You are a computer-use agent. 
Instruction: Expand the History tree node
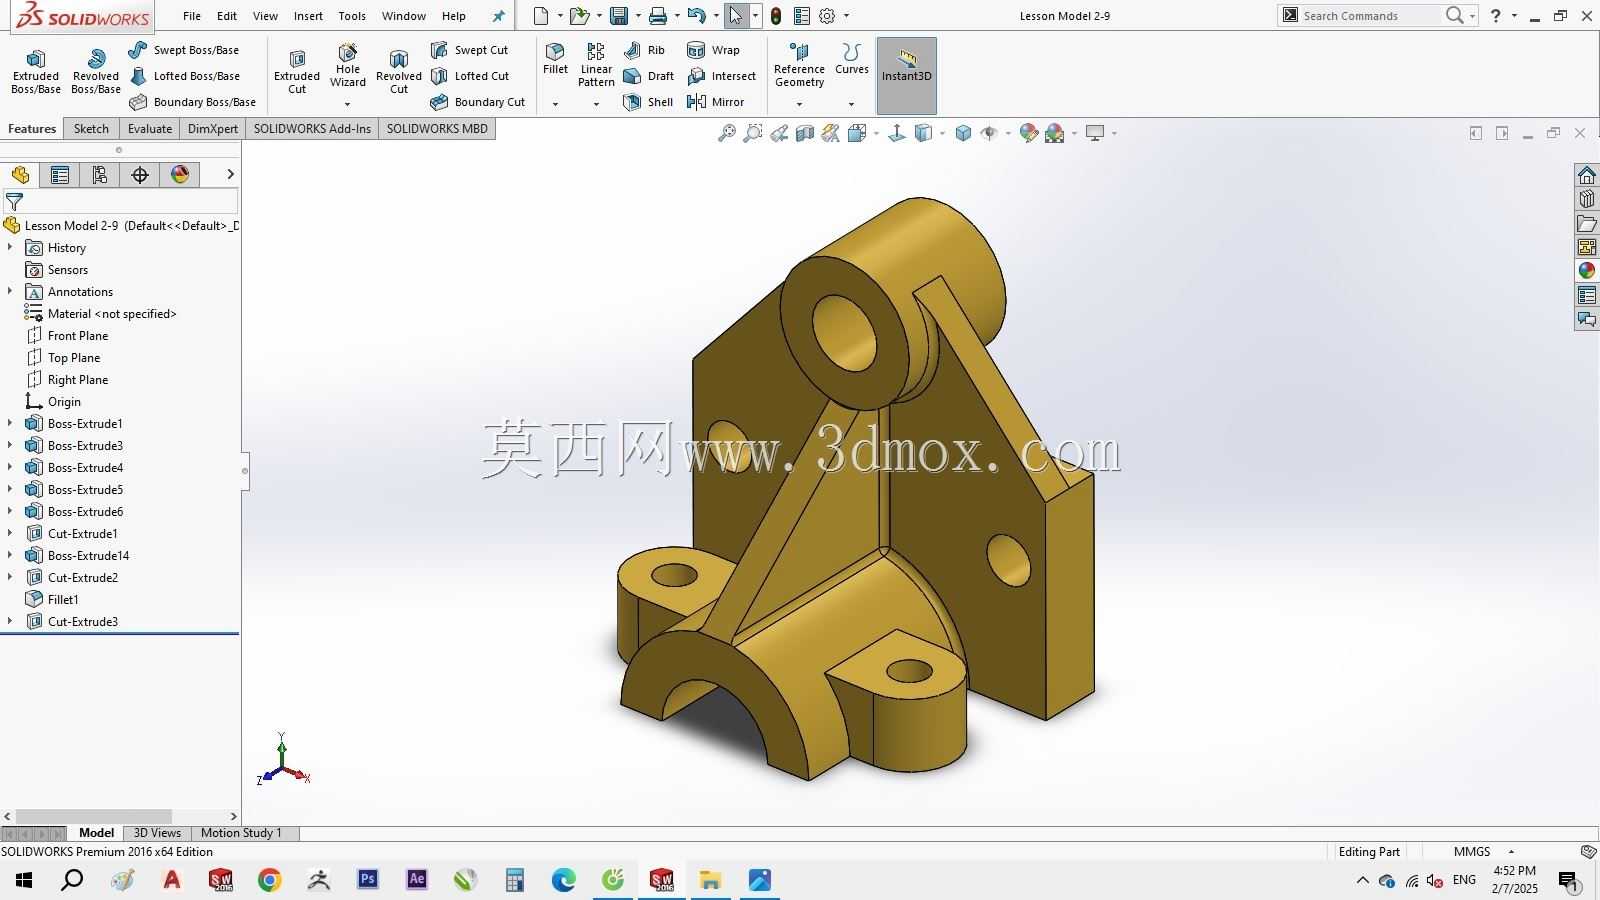coord(10,247)
